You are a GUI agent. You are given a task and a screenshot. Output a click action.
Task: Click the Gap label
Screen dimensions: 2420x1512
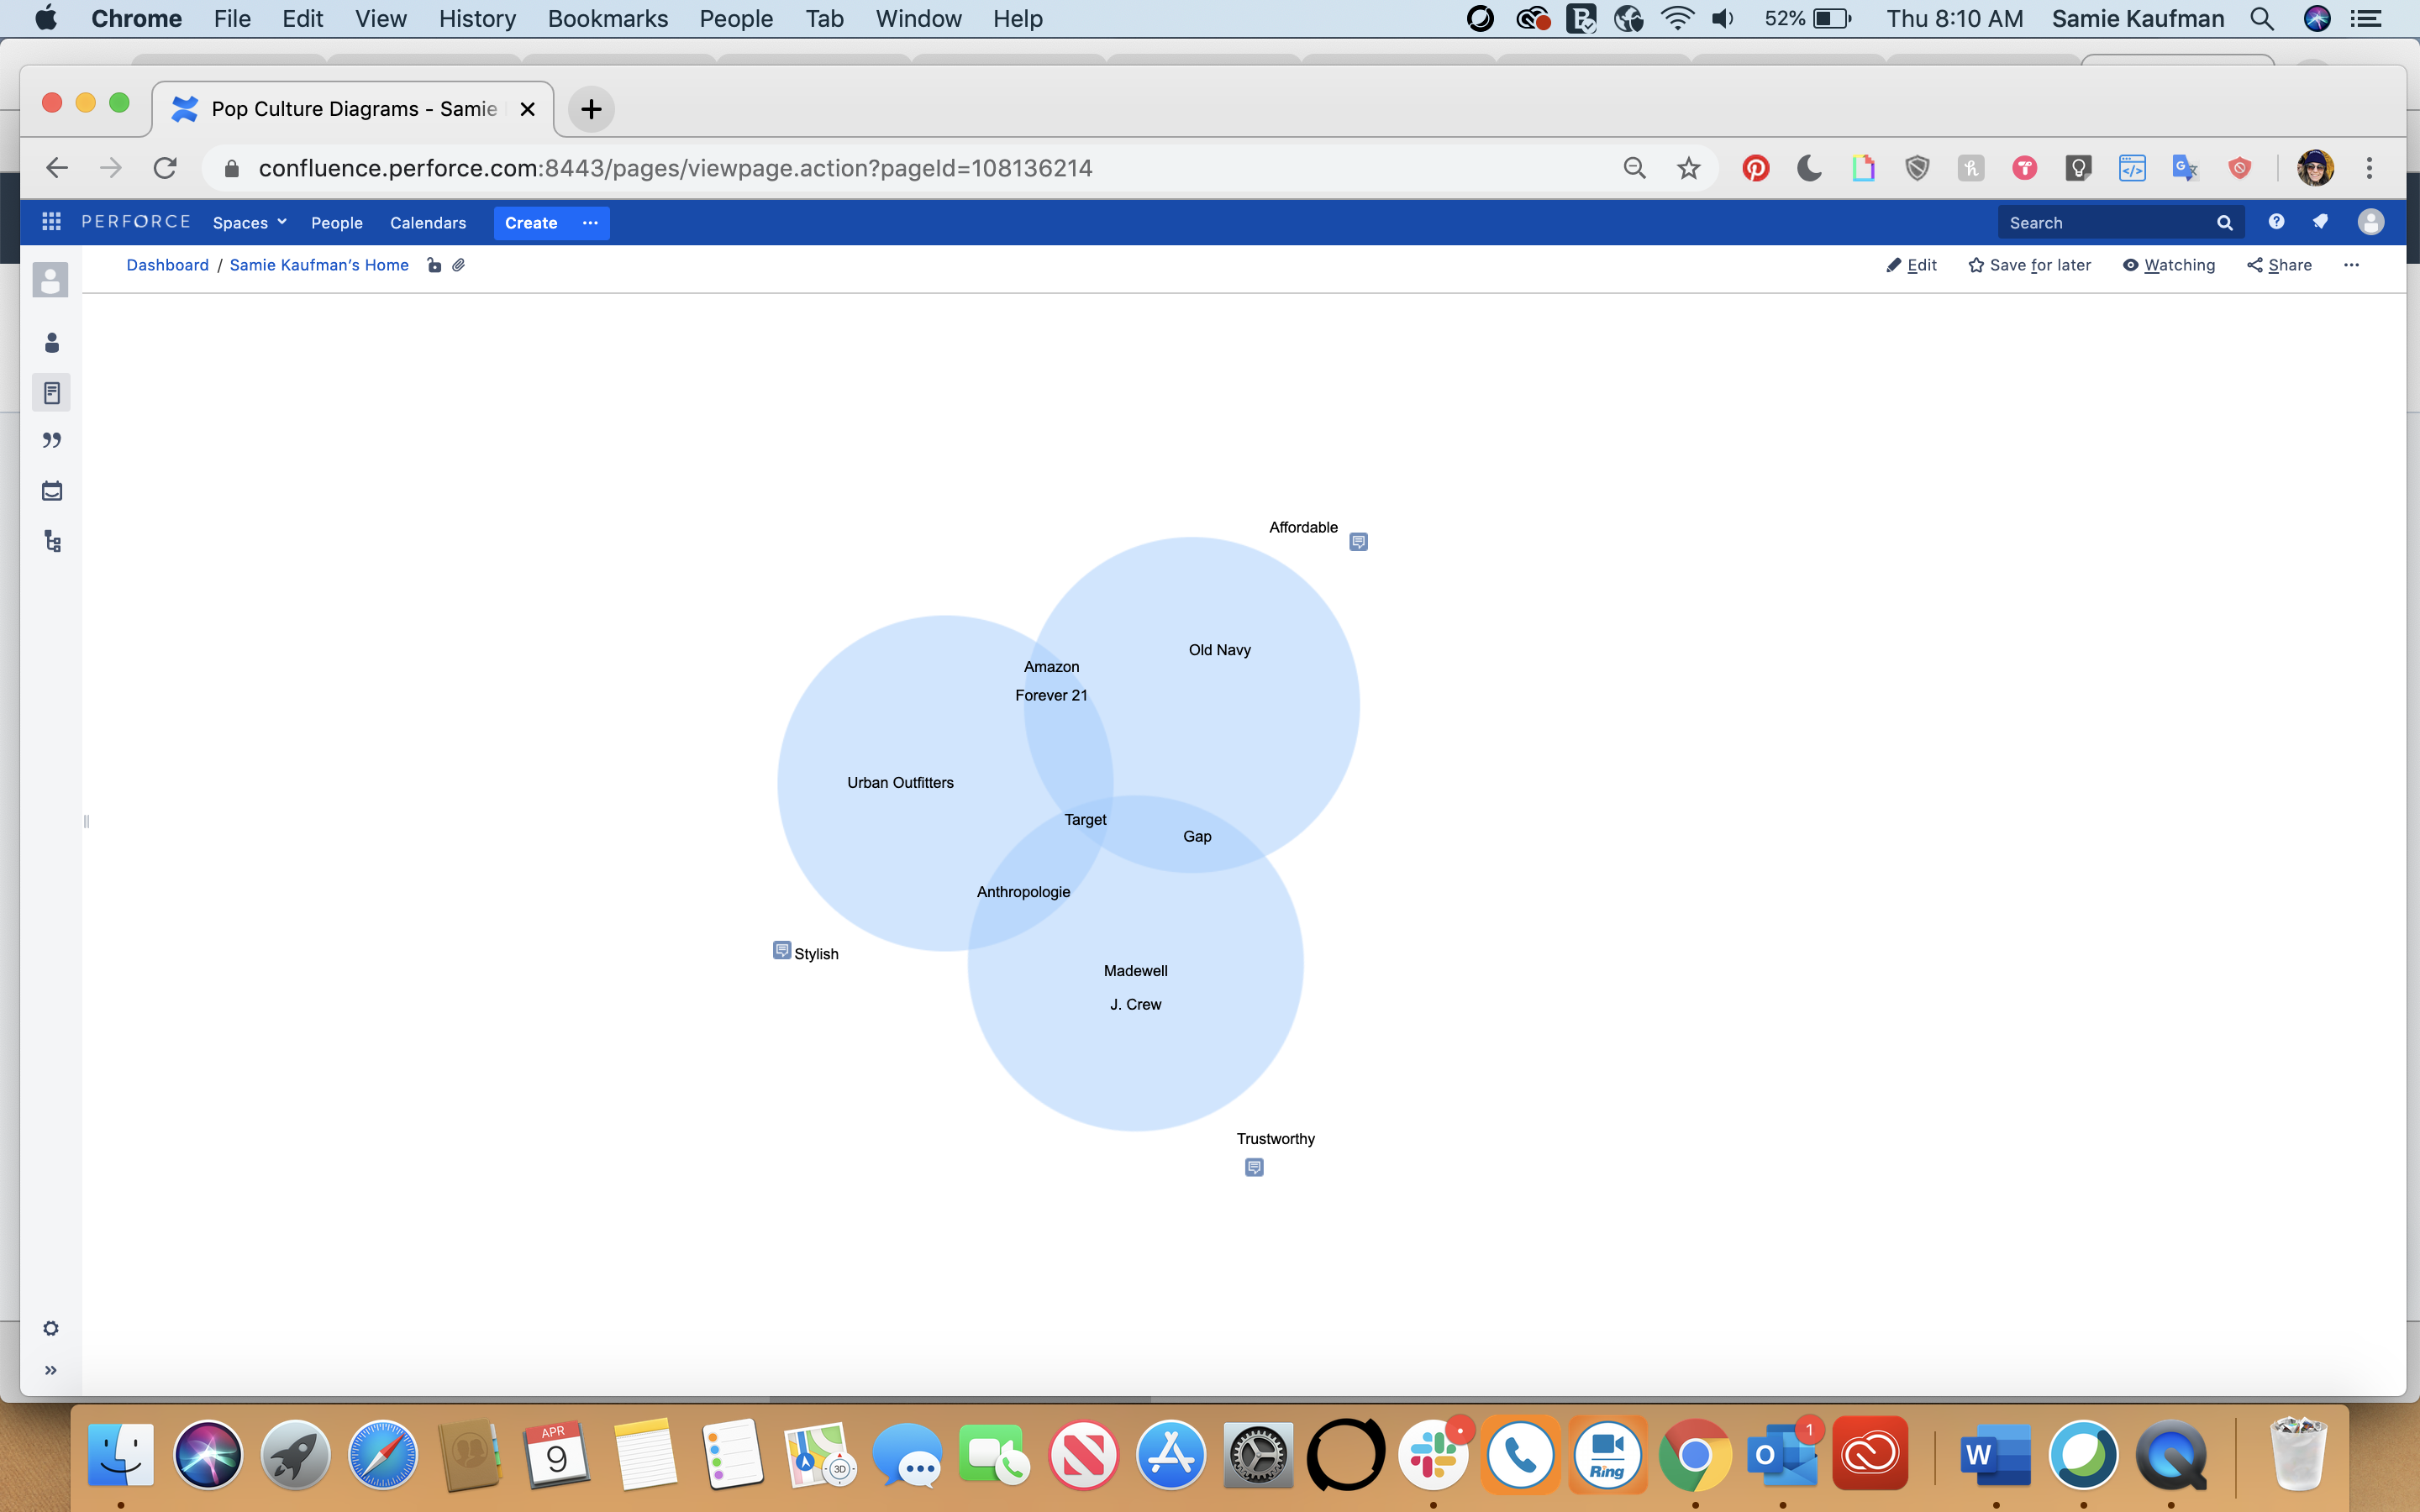tap(1197, 837)
